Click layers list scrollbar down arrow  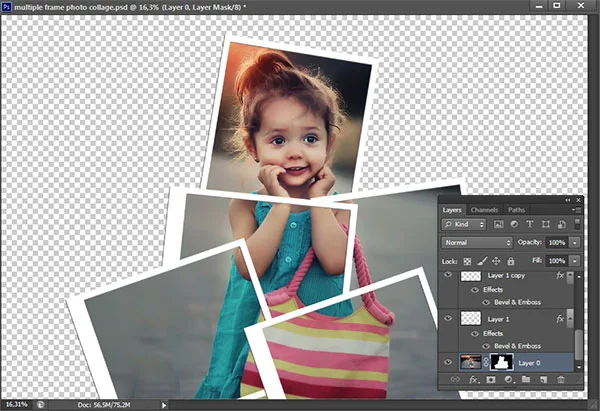[x=579, y=367]
